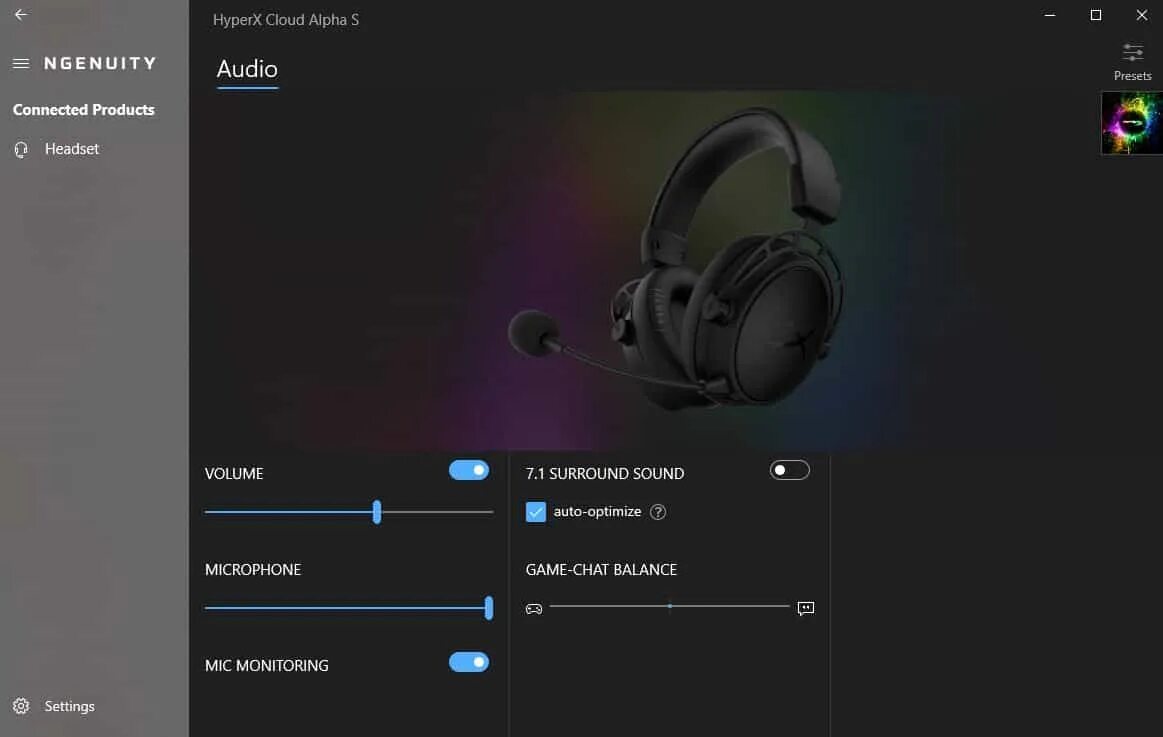Open the Settings link in the sidebar

(70, 707)
